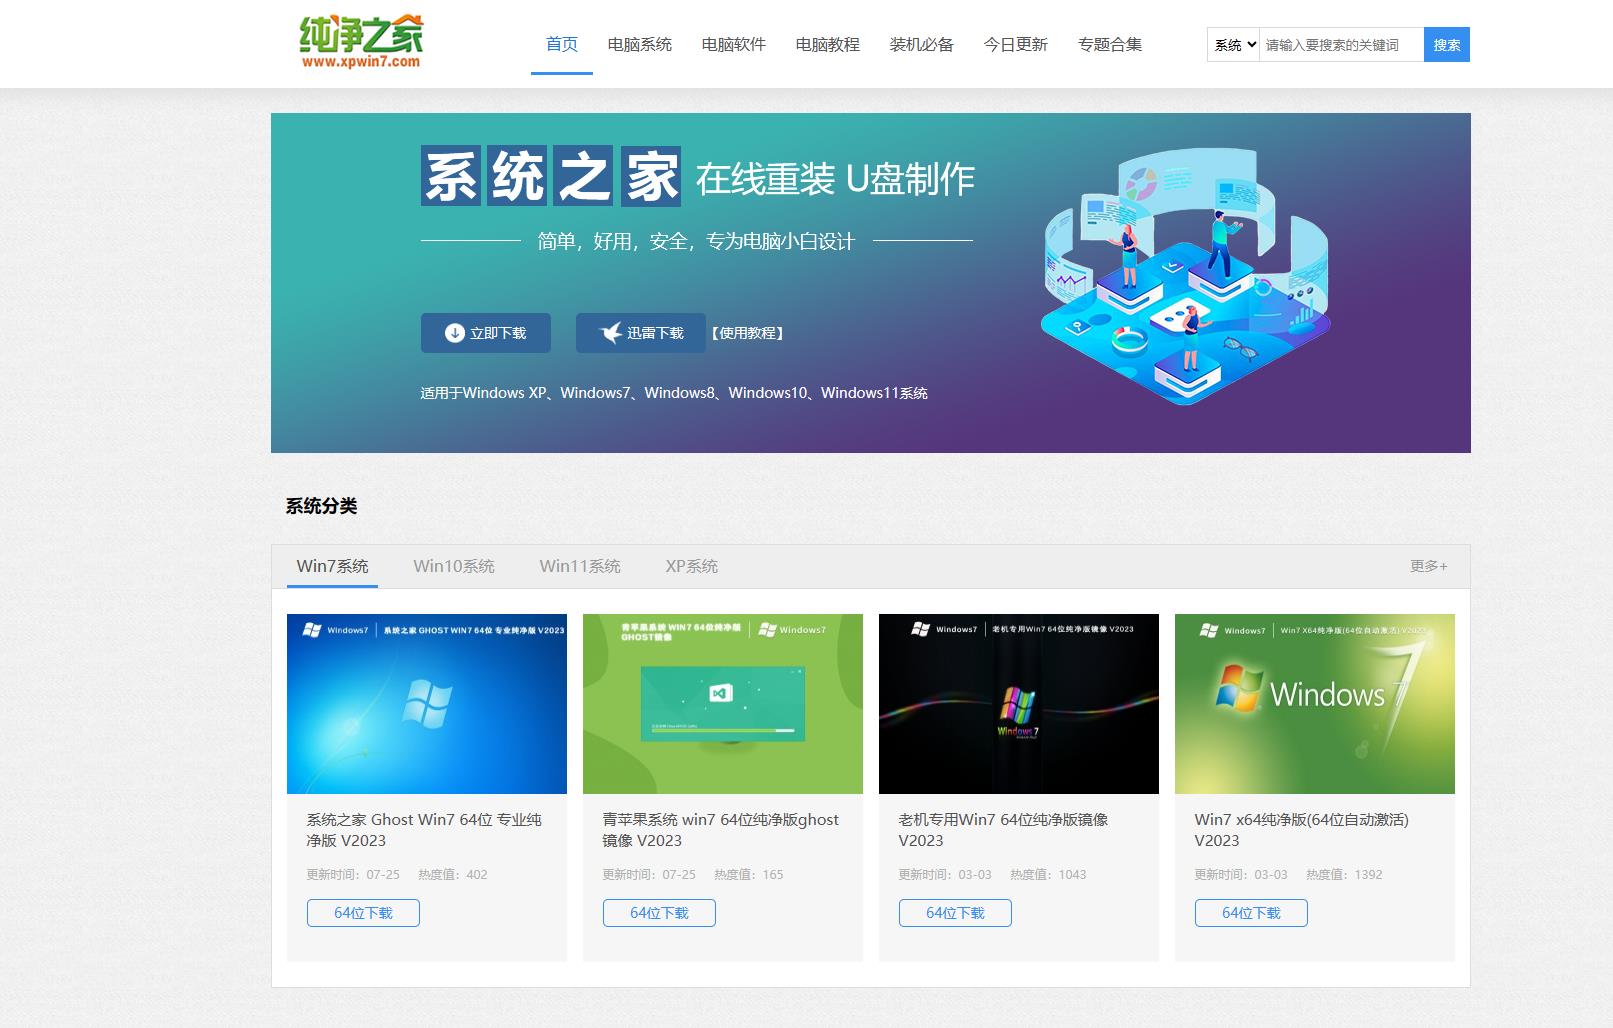1613x1028 pixels.
Task: Select 装机必备 in the navigation bar
Action: [922, 44]
